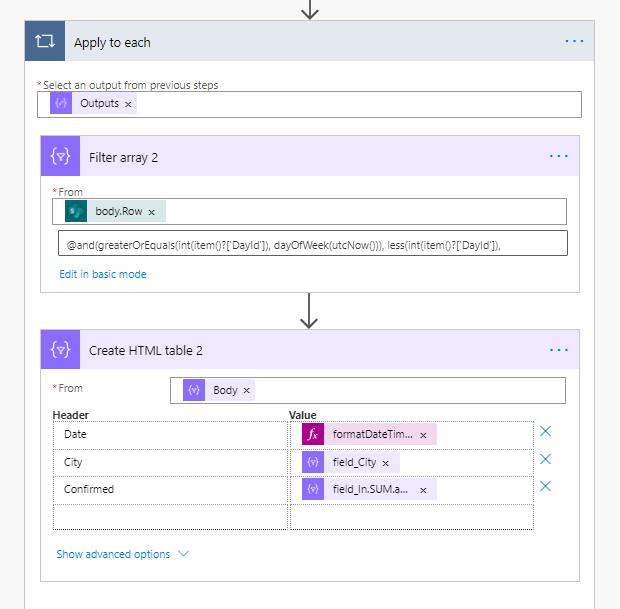The image size is (620, 609).
Task: Delete the Date header row
Action: [x=546, y=432]
